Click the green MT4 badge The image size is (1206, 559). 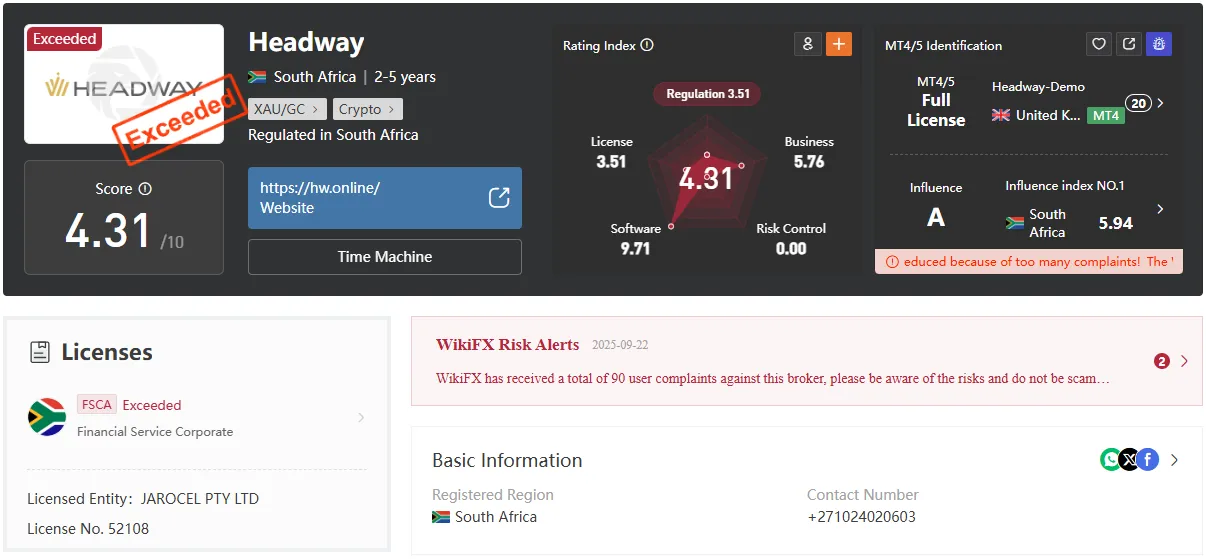(x=1105, y=116)
